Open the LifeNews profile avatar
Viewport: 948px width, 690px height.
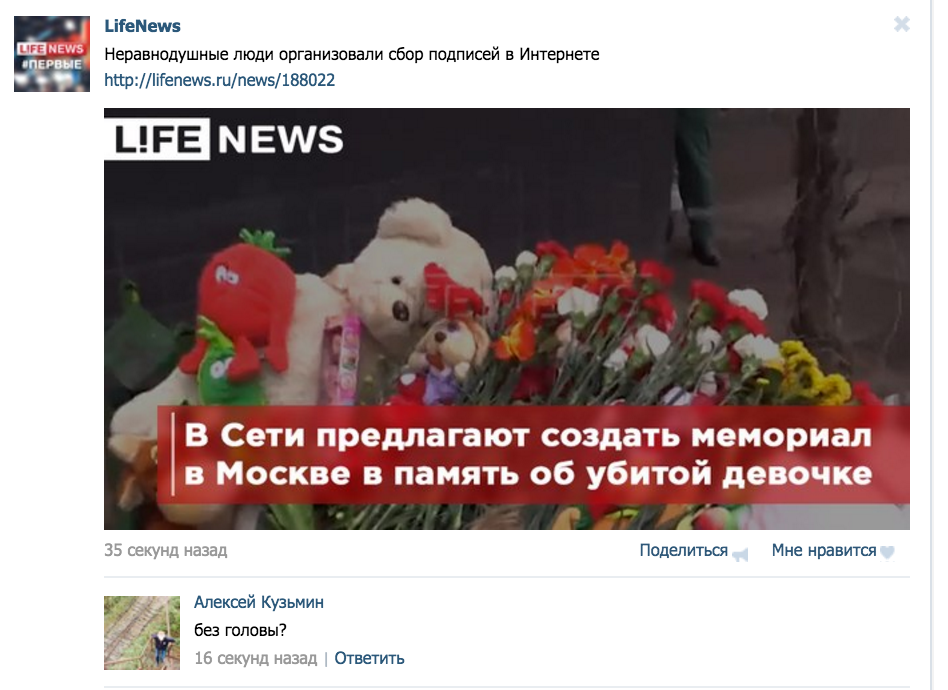click(52, 54)
